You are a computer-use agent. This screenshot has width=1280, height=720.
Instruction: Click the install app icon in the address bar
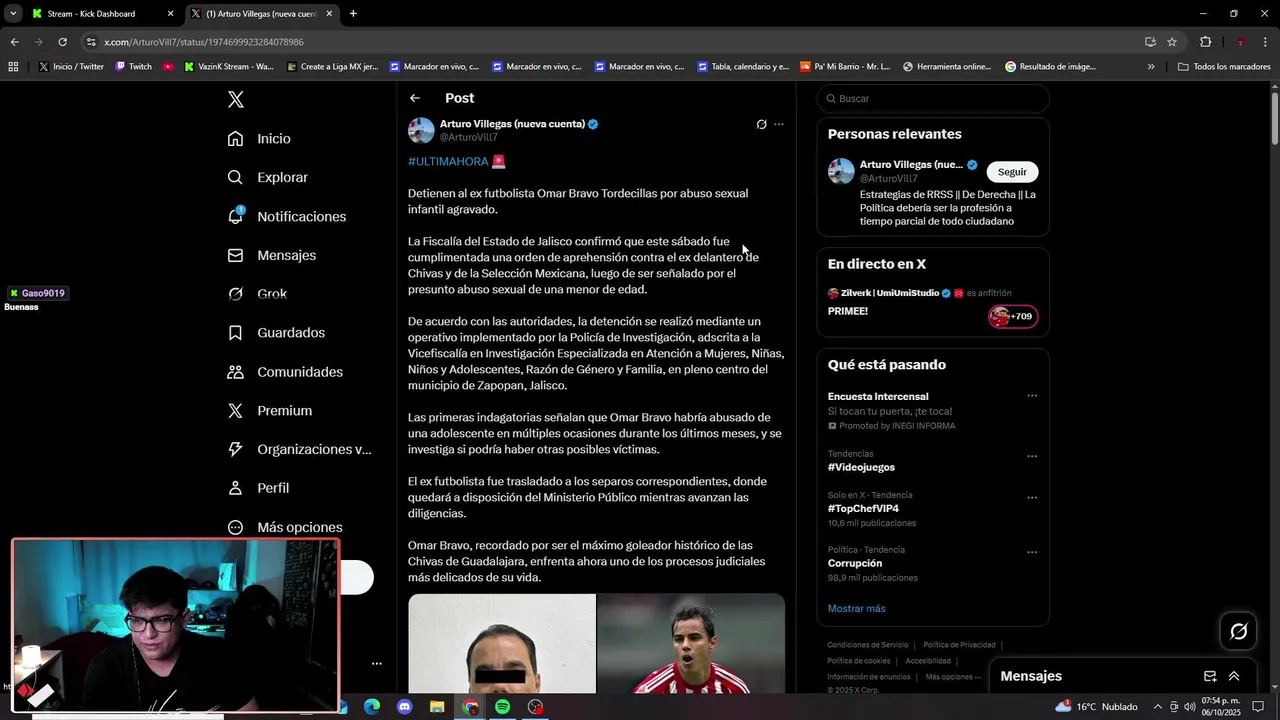click(1150, 42)
